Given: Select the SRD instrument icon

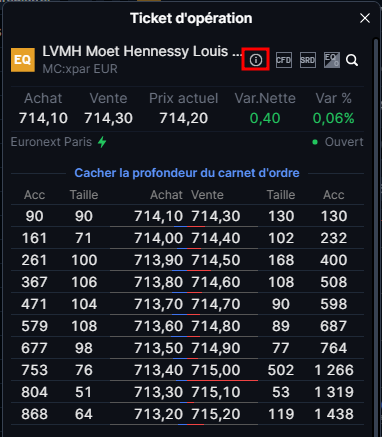Looking at the screenshot, I should coord(308,60).
